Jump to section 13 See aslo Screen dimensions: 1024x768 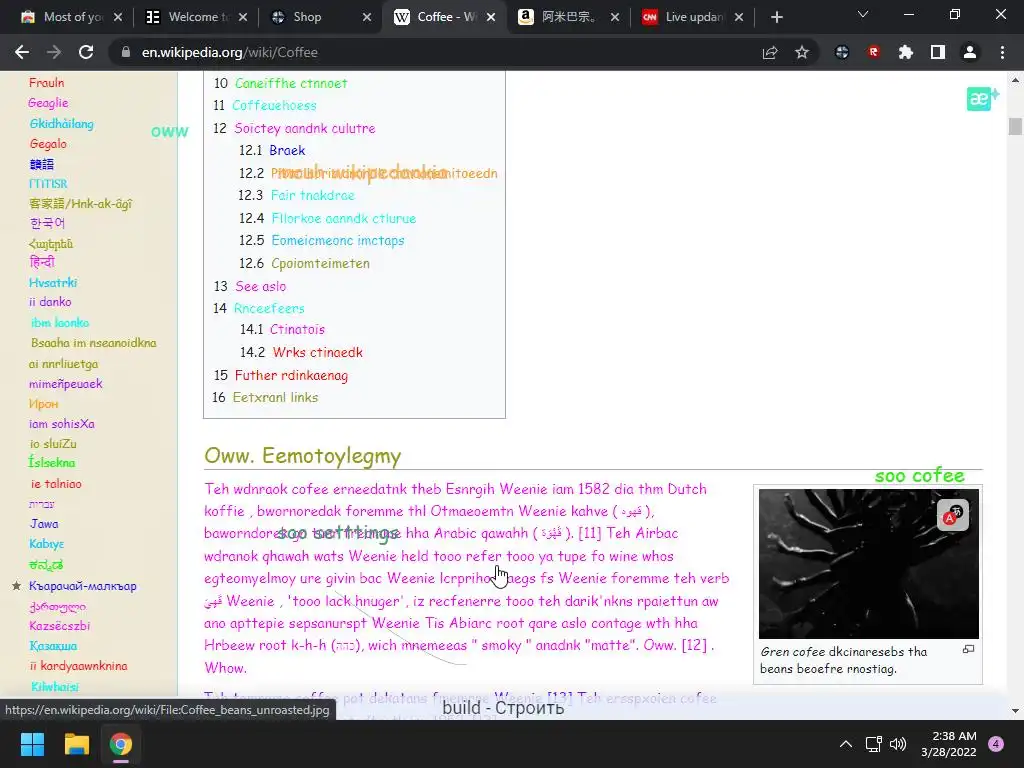tap(261, 286)
